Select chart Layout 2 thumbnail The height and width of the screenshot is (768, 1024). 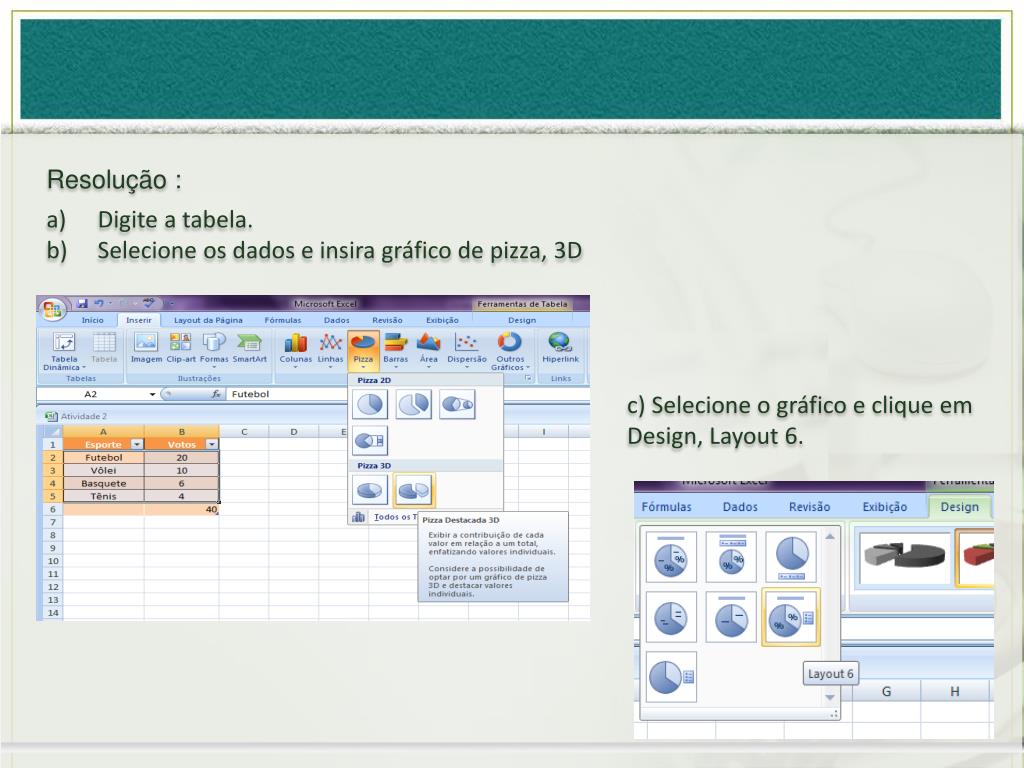731,556
